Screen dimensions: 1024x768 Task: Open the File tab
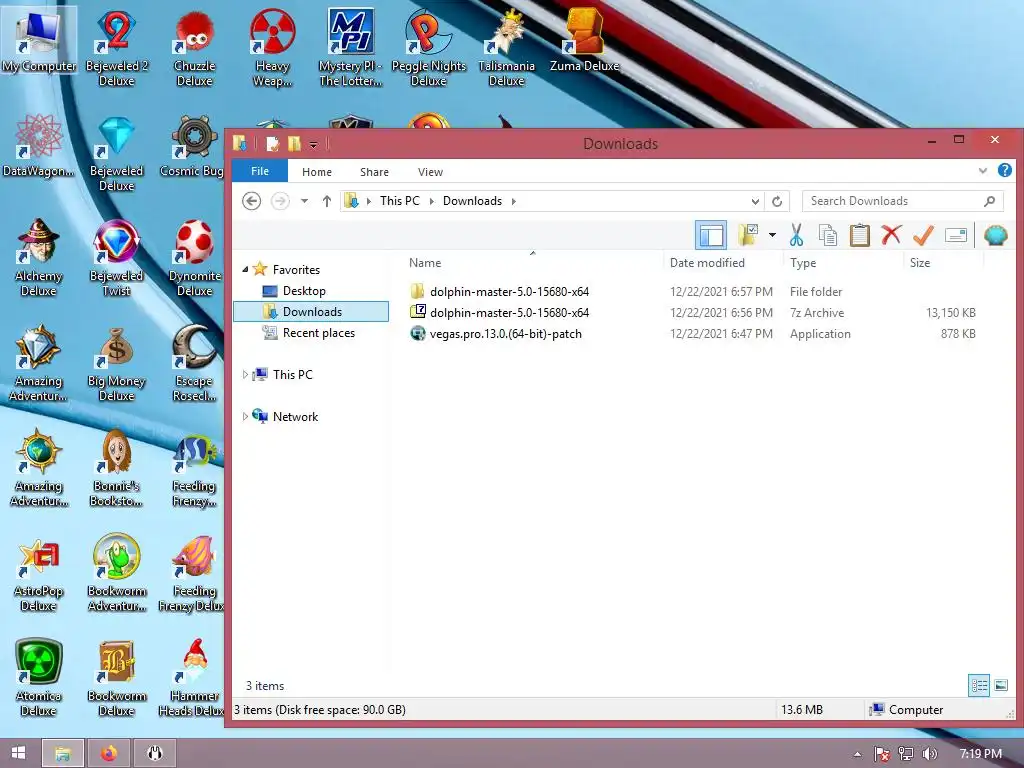(x=260, y=171)
